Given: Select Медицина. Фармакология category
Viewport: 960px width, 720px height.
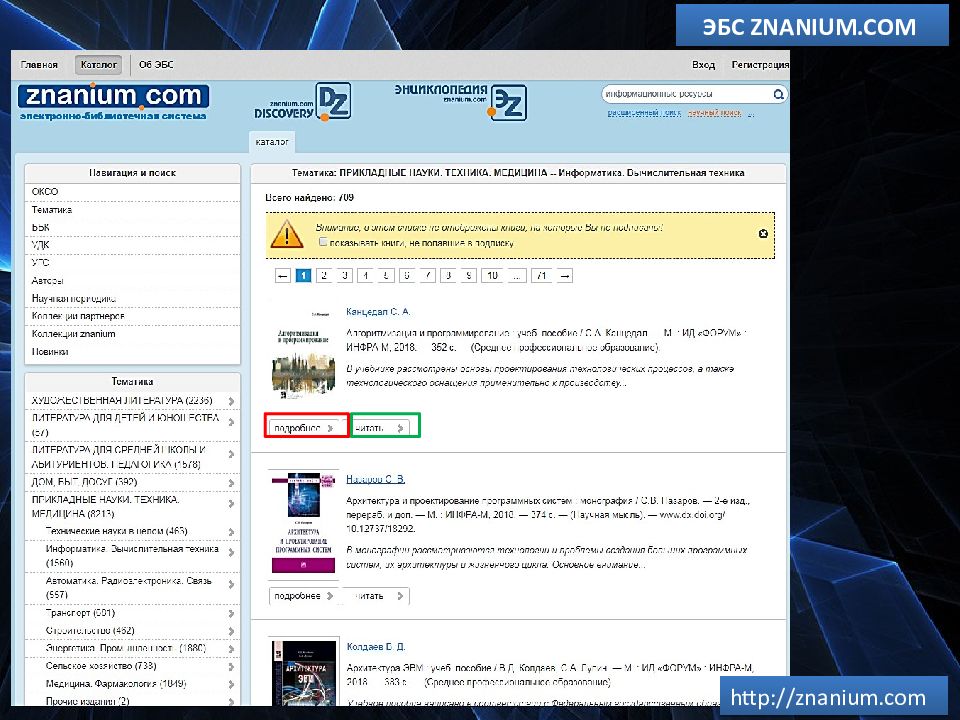Looking at the screenshot, I should coord(116,684).
